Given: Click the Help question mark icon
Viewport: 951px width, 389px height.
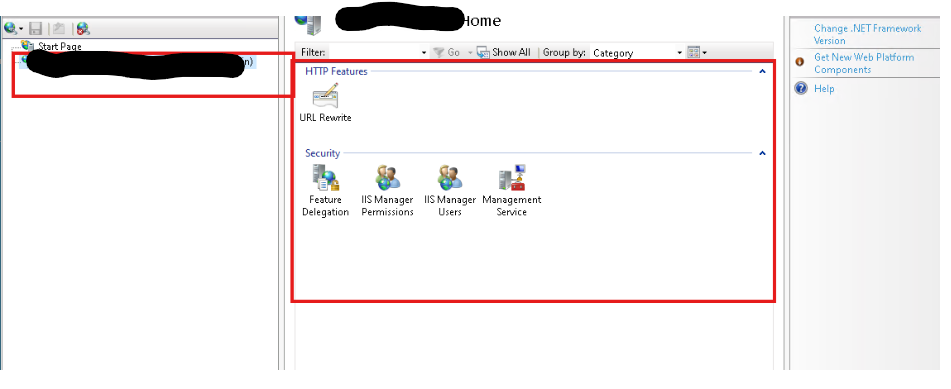Looking at the screenshot, I should click(x=801, y=89).
